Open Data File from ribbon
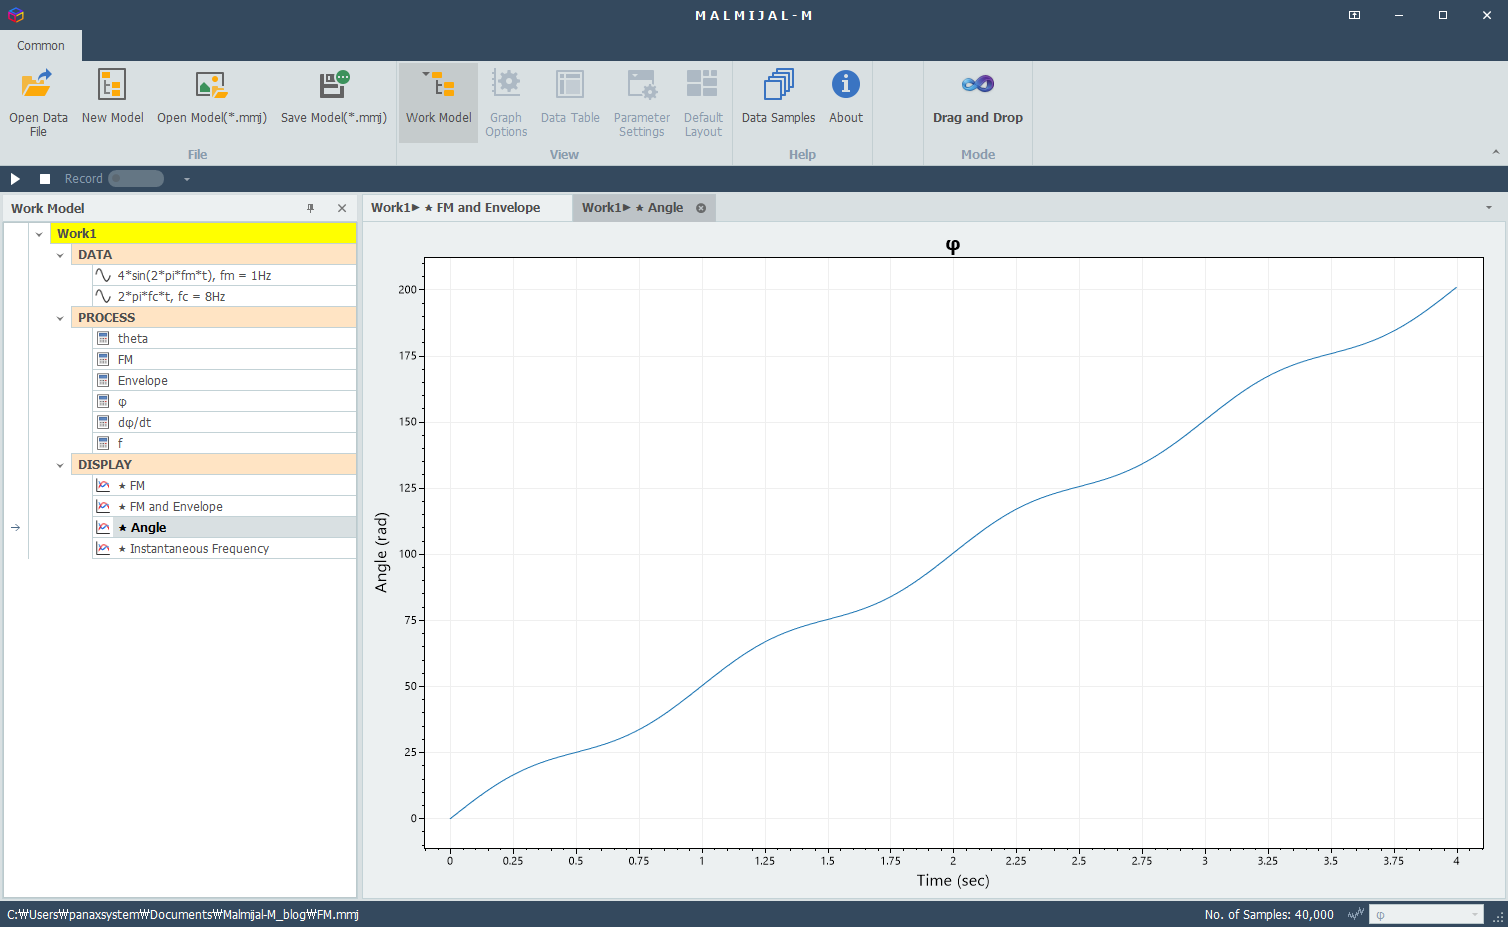Screen dimensions: 1508x927 click(38, 102)
